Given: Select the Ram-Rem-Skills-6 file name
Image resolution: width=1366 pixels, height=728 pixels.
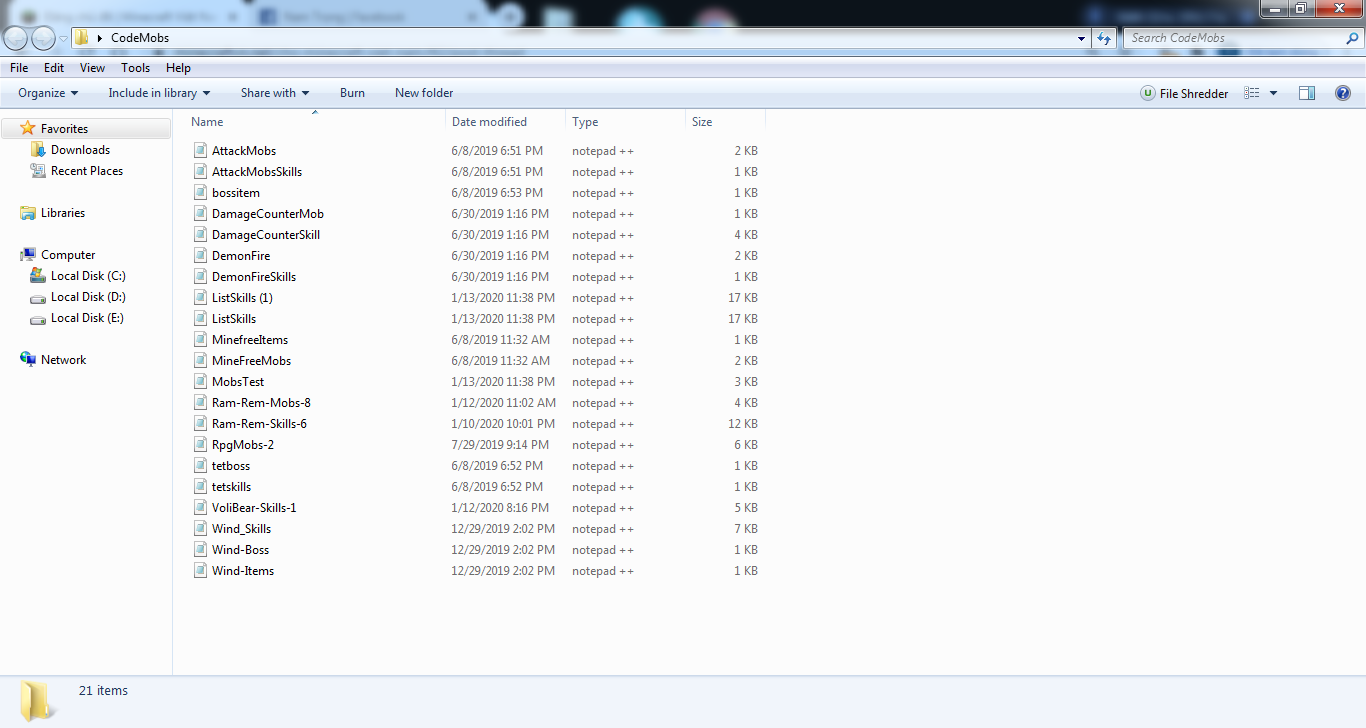Looking at the screenshot, I should click(260, 424).
